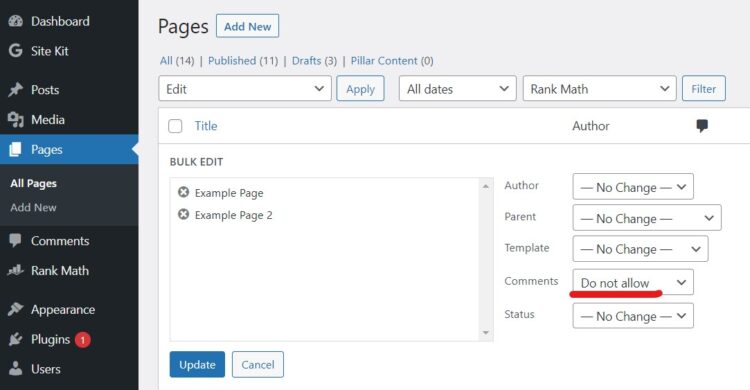Click the Pages documents icon
This screenshot has height=390, width=750.
click(x=15, y=149)
